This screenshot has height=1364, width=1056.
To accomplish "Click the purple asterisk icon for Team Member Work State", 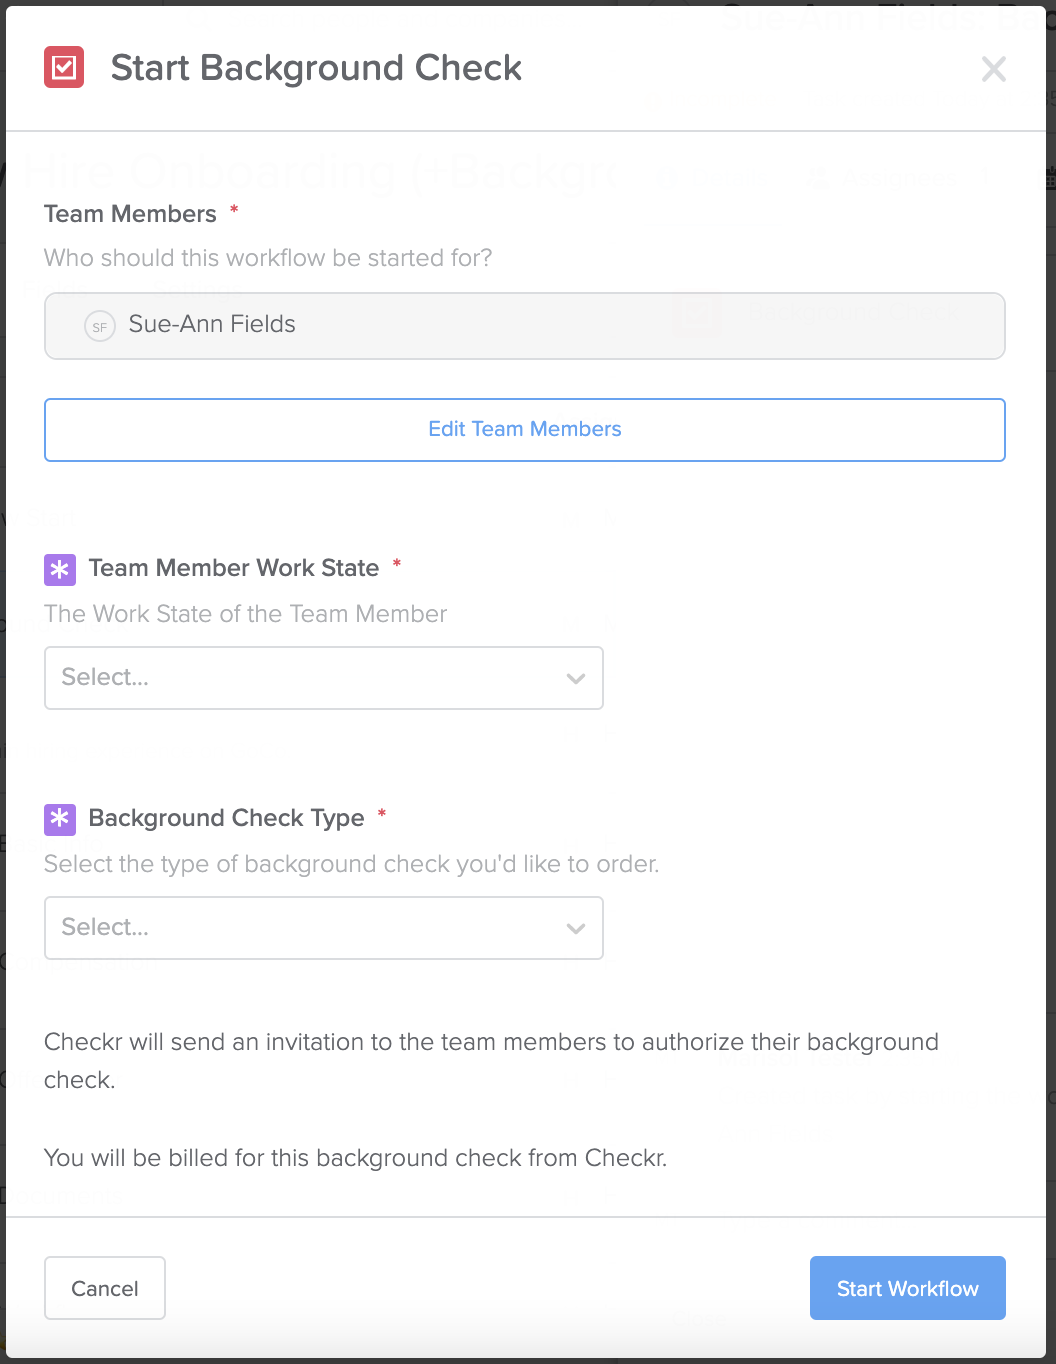I will point(60,569).
